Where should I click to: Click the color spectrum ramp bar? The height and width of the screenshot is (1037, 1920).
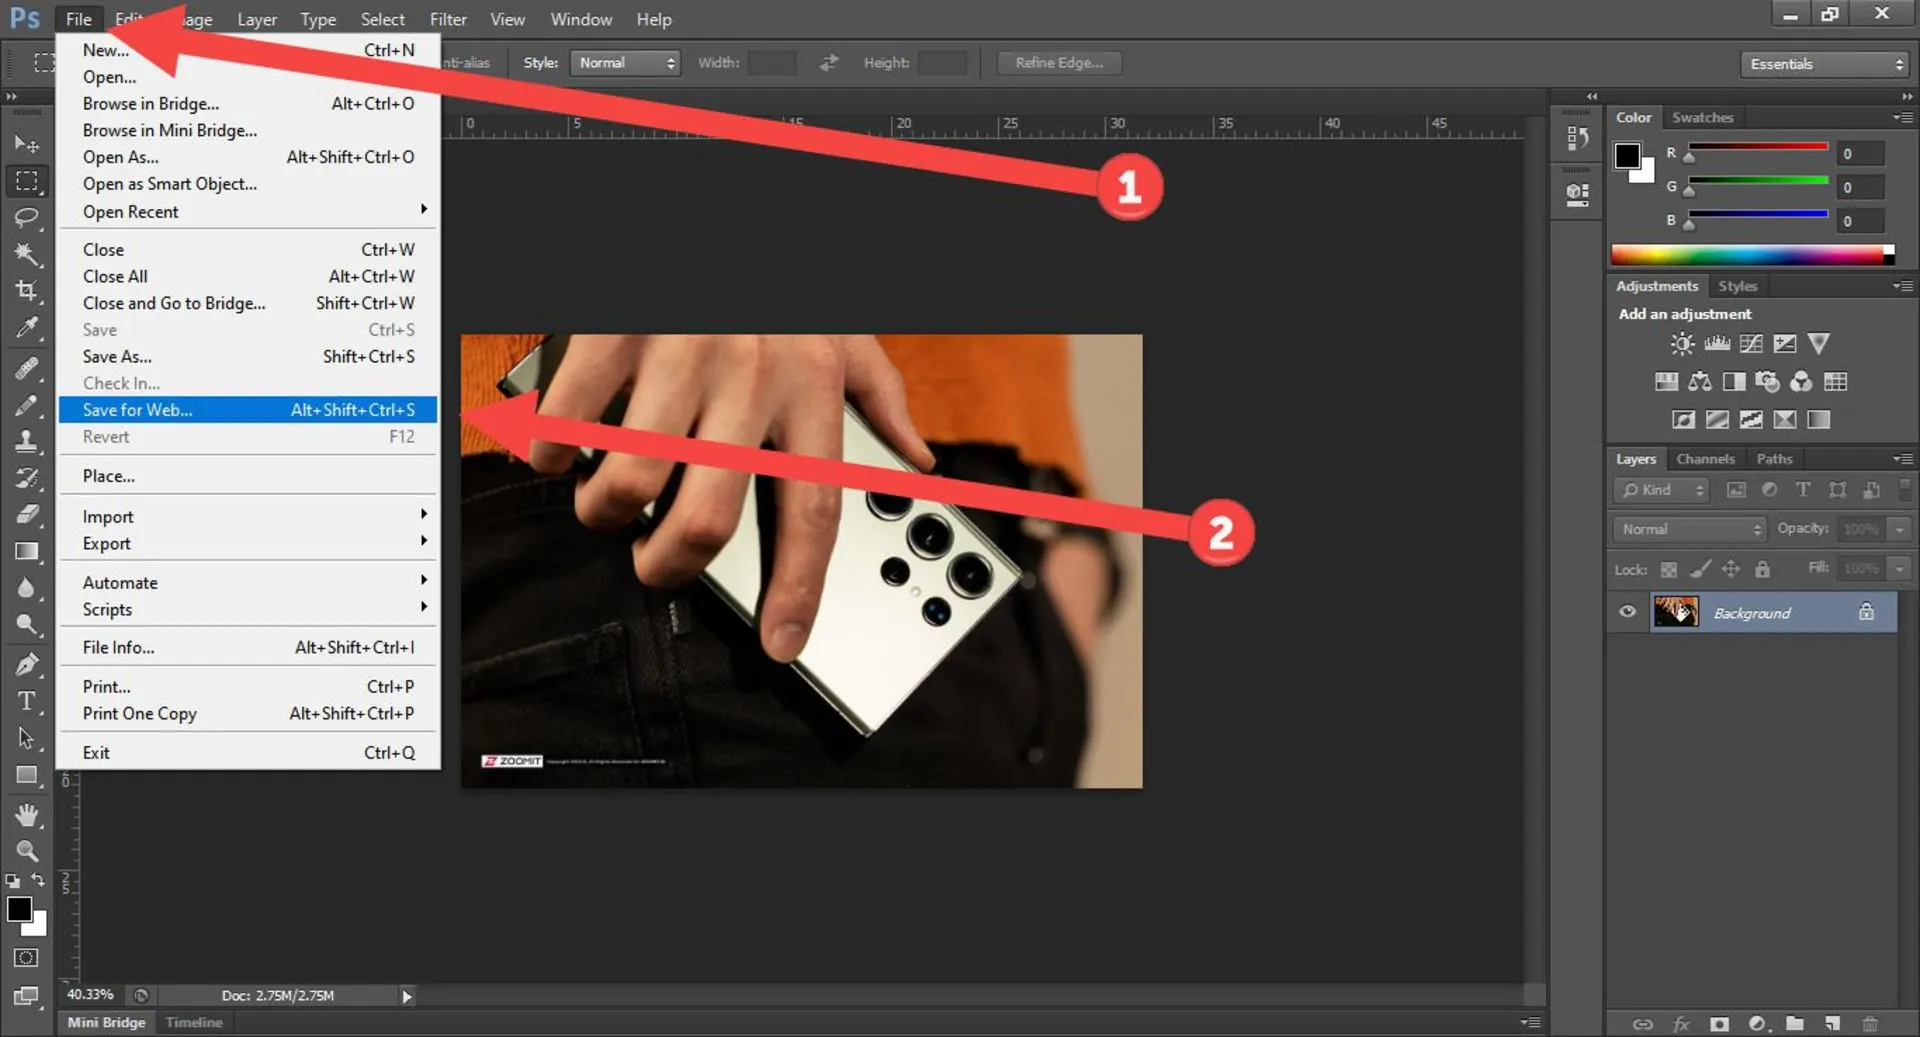(1750, 255)
